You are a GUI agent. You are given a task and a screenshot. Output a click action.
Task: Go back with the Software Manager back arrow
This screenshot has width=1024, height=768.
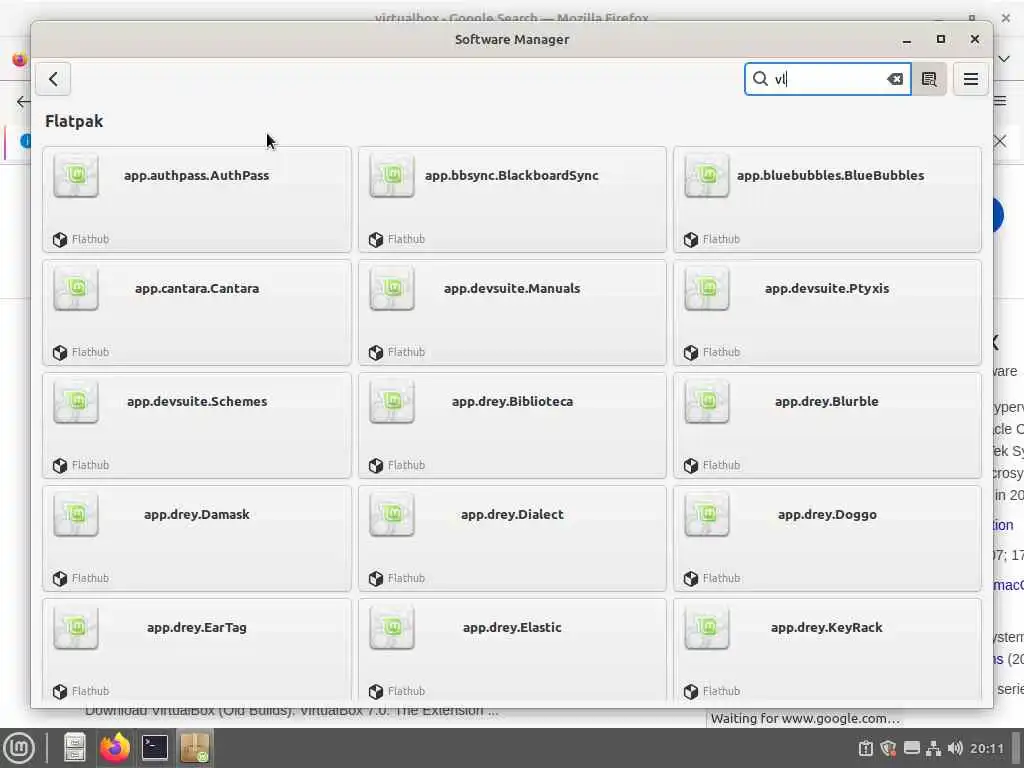(54, 79)
